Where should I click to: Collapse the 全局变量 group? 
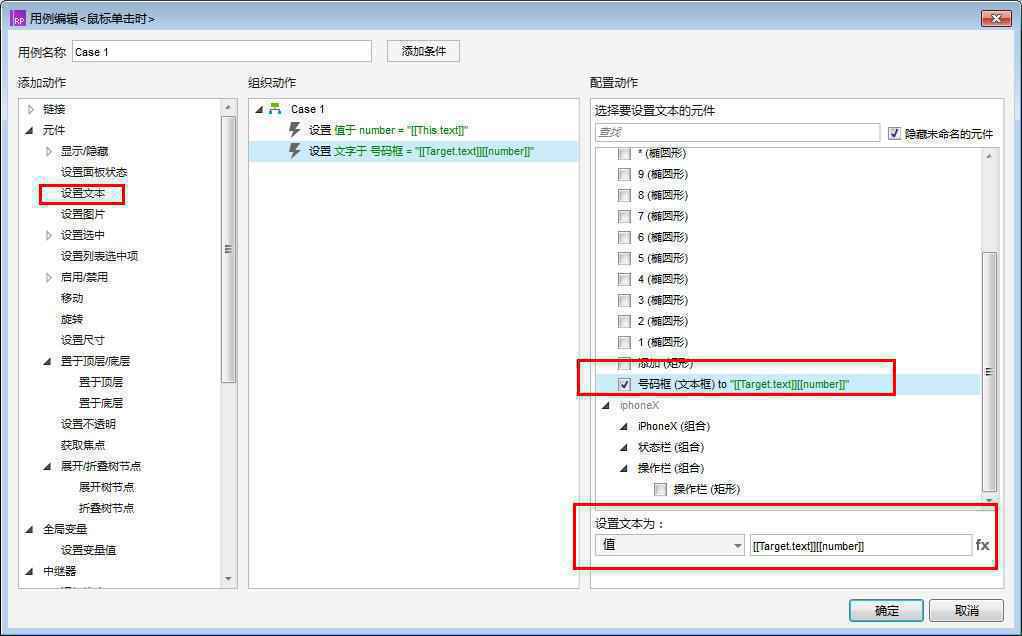pos(30,529)
